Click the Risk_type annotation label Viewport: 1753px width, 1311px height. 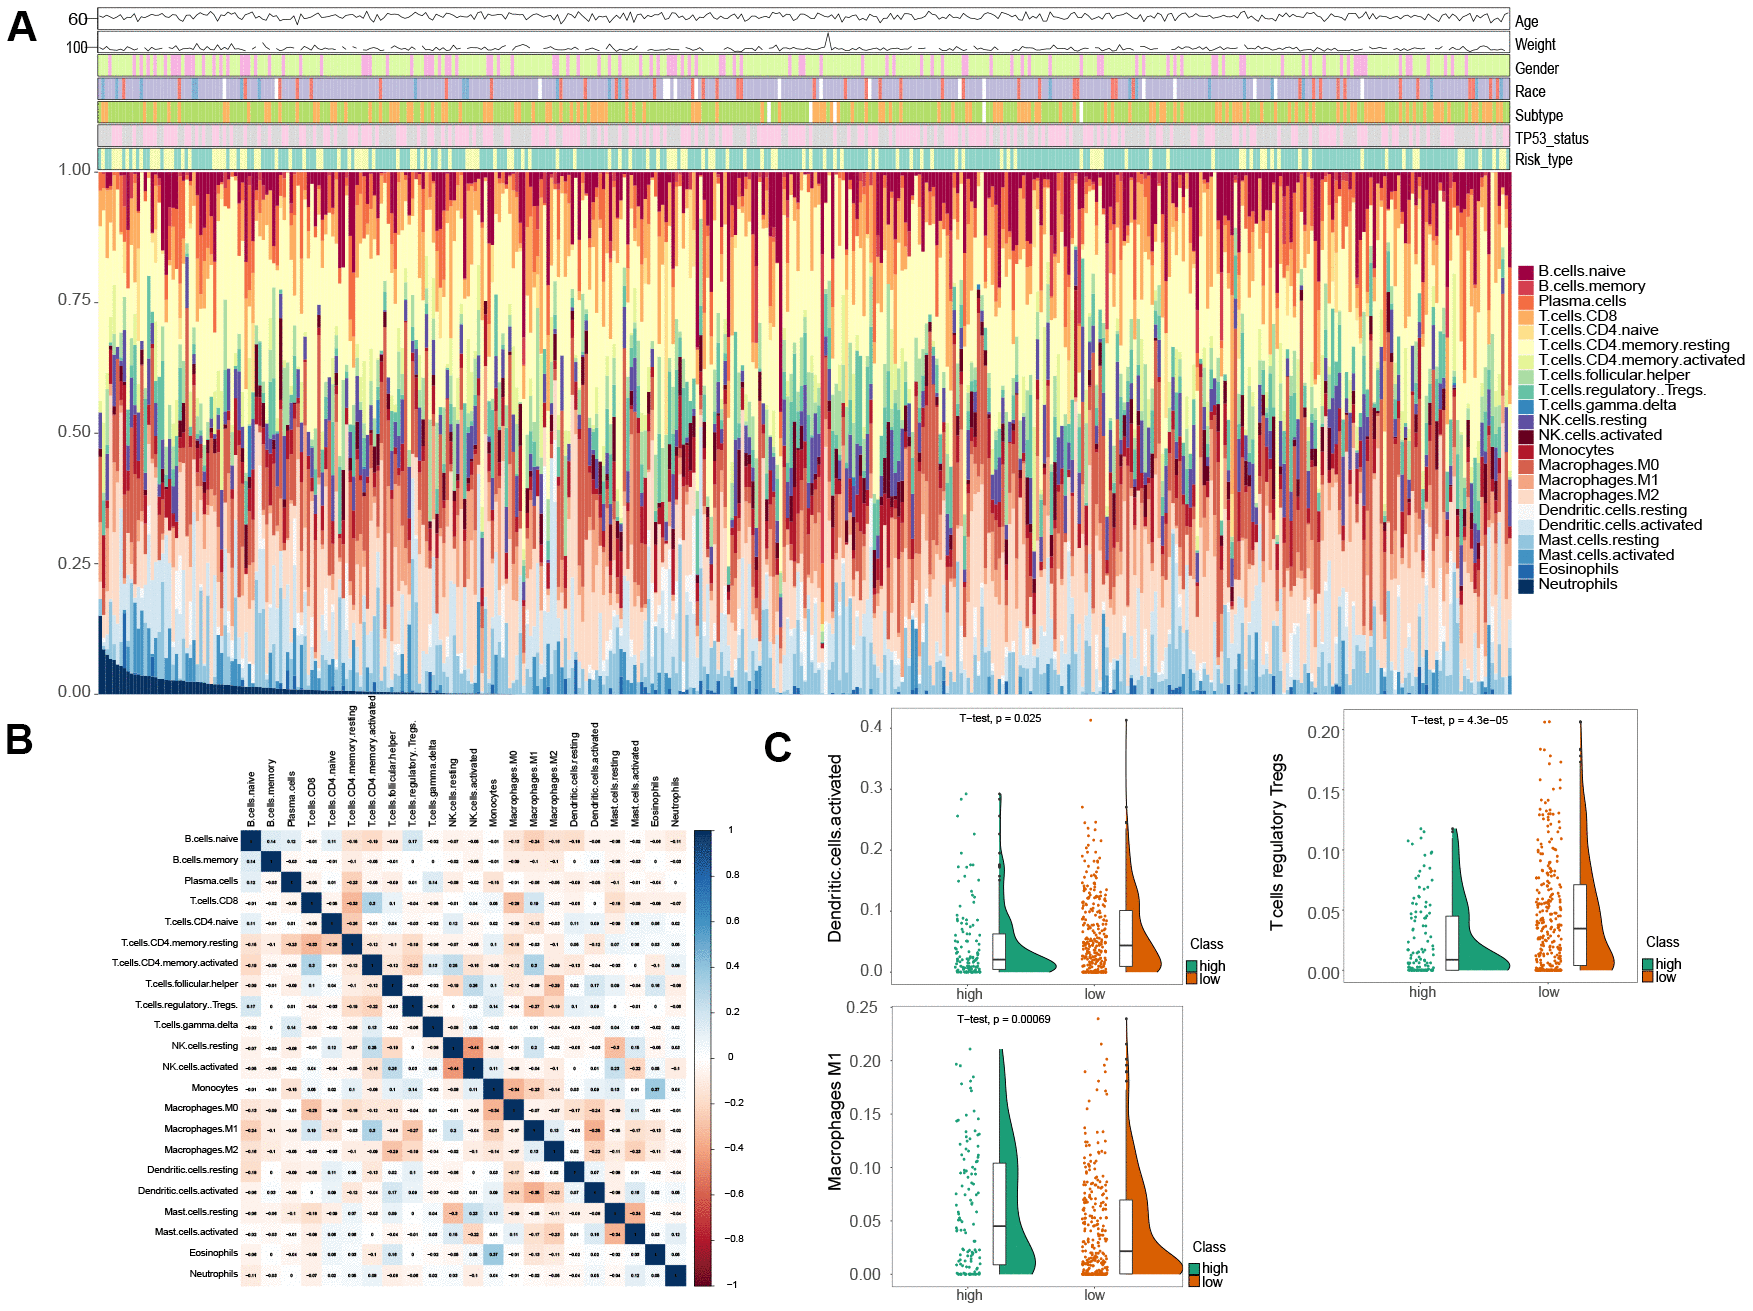click(x=1543, y=159)
